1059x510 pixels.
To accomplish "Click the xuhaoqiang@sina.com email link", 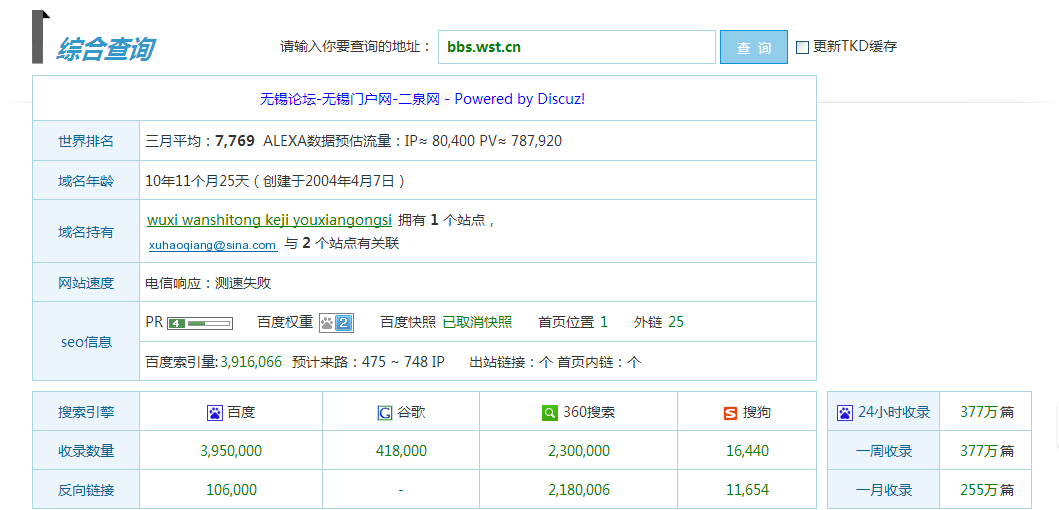I will 212,245.
